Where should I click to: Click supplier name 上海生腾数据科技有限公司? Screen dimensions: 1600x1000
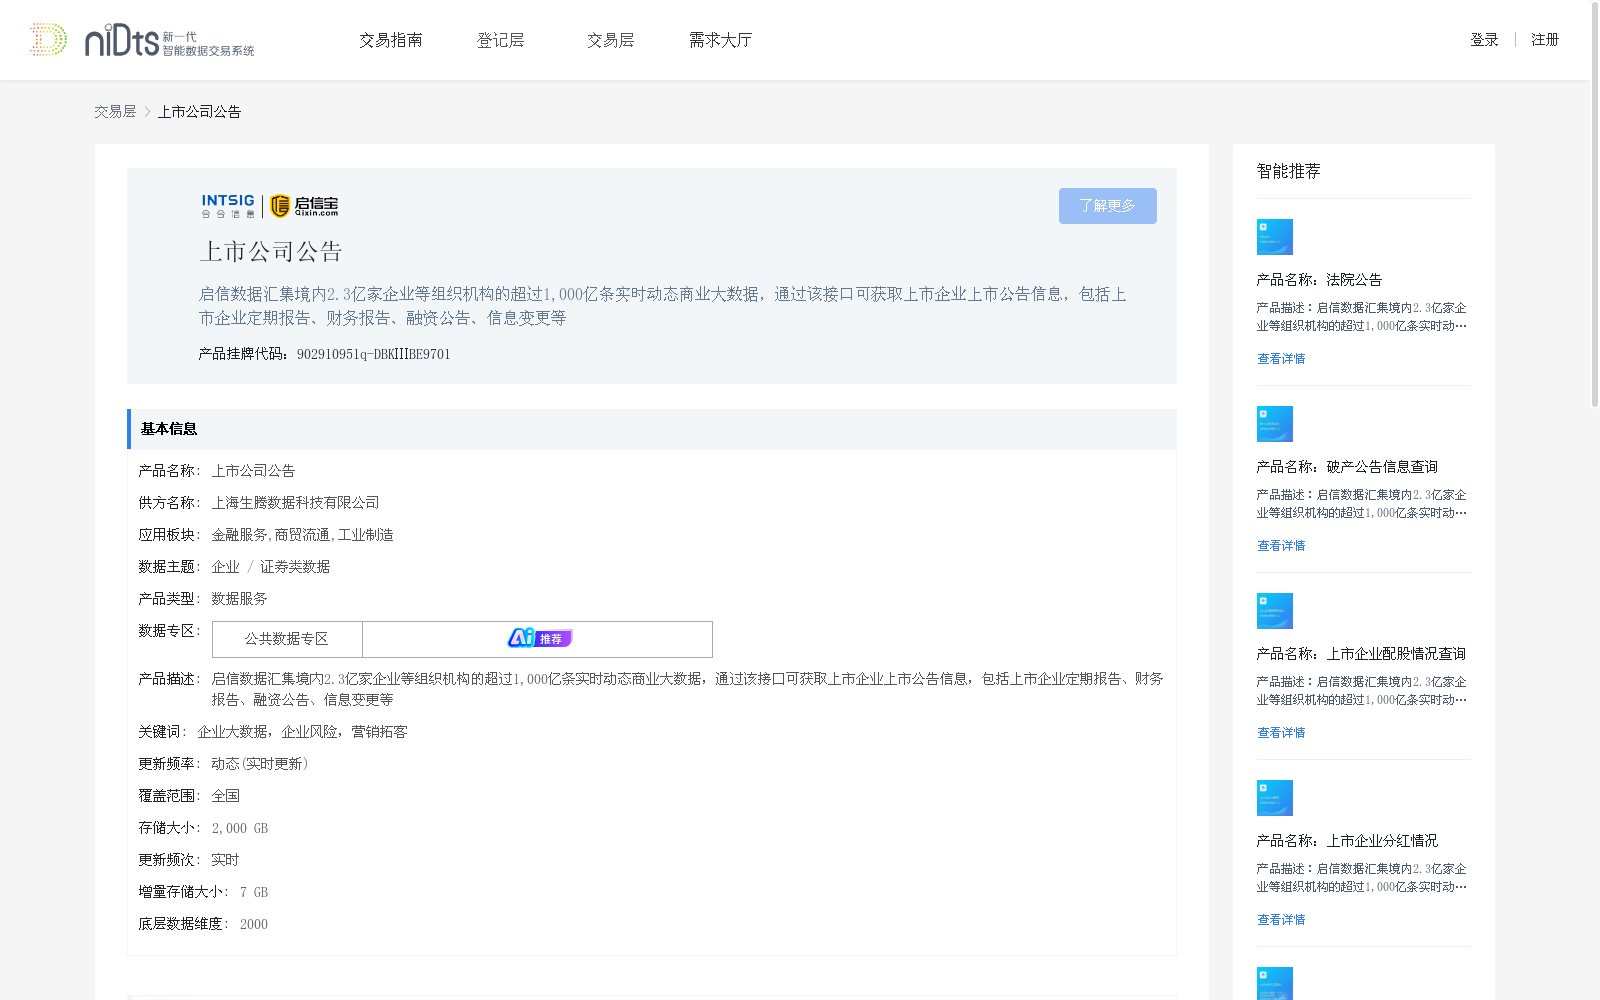(295, 503)
